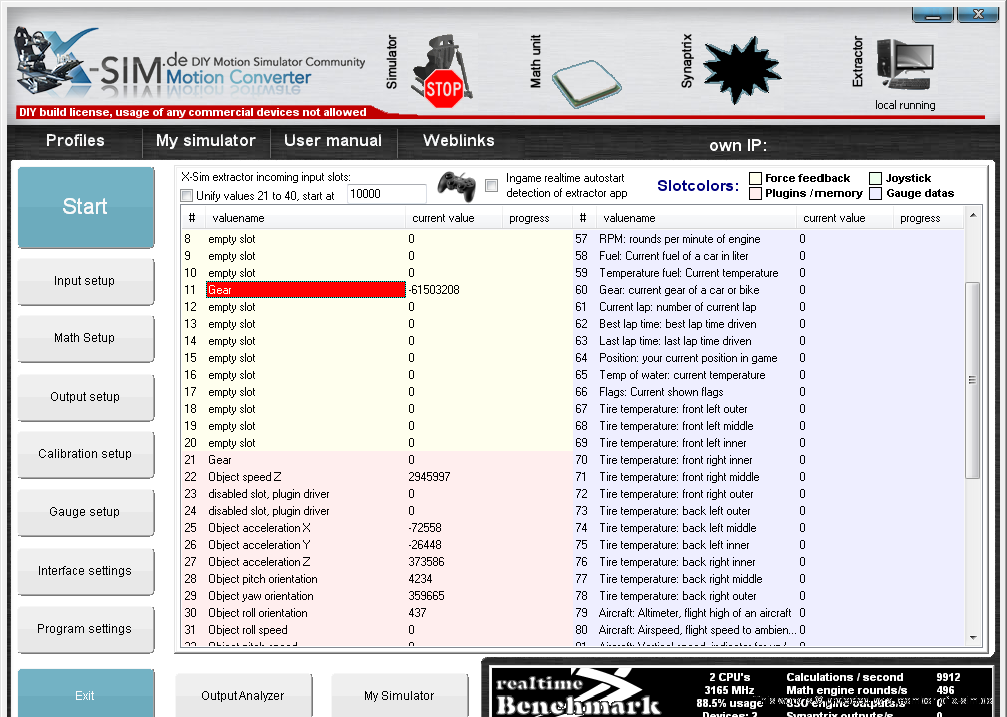Click the realtime Benchmark logo
The width and height of the screenshot is (1007, 717).
(578, 692)
